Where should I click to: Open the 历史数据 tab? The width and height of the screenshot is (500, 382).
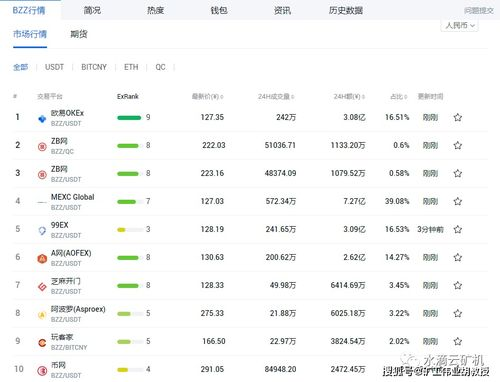tap(346, 10)
